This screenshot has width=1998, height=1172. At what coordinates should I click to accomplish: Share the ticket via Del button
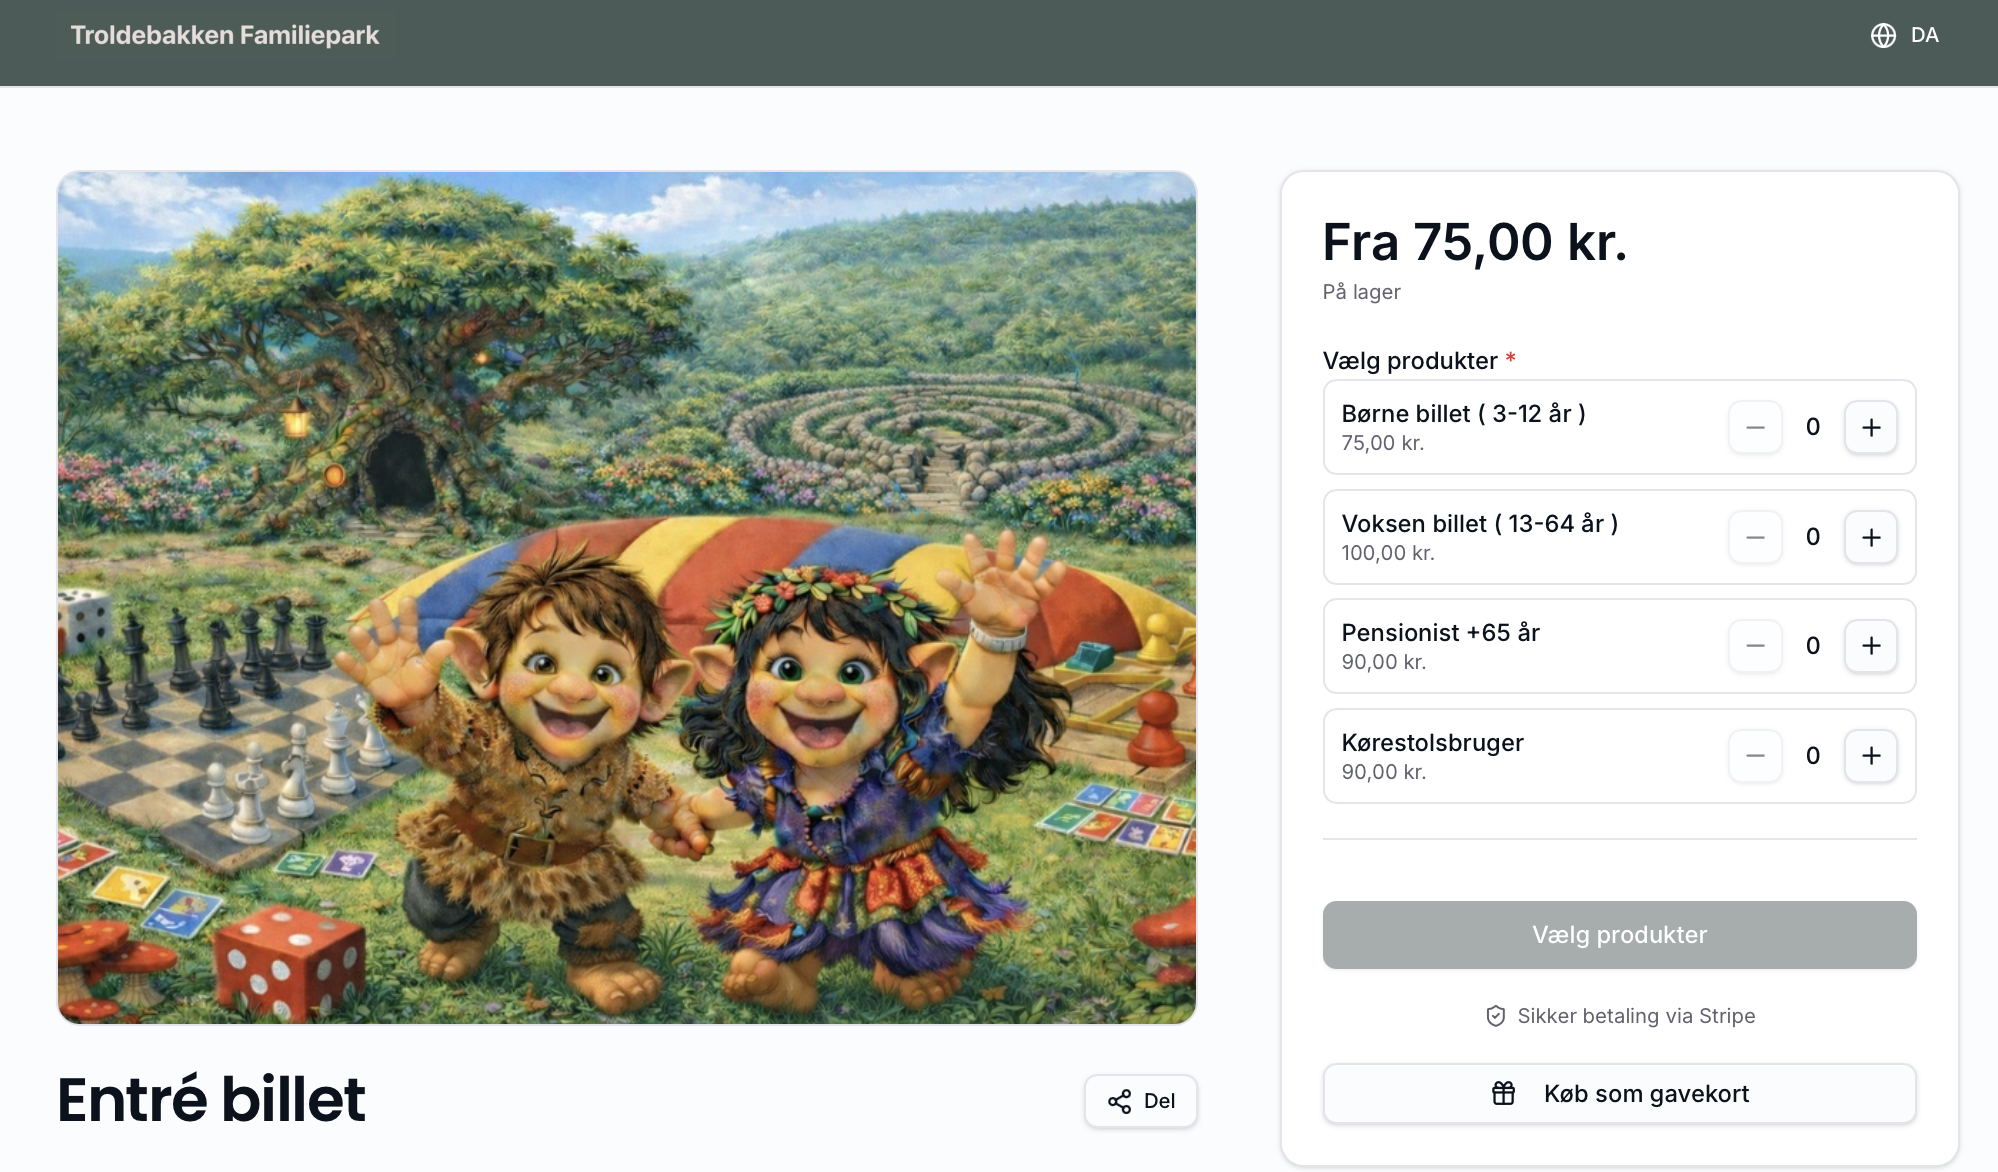click(1141, 1101)
